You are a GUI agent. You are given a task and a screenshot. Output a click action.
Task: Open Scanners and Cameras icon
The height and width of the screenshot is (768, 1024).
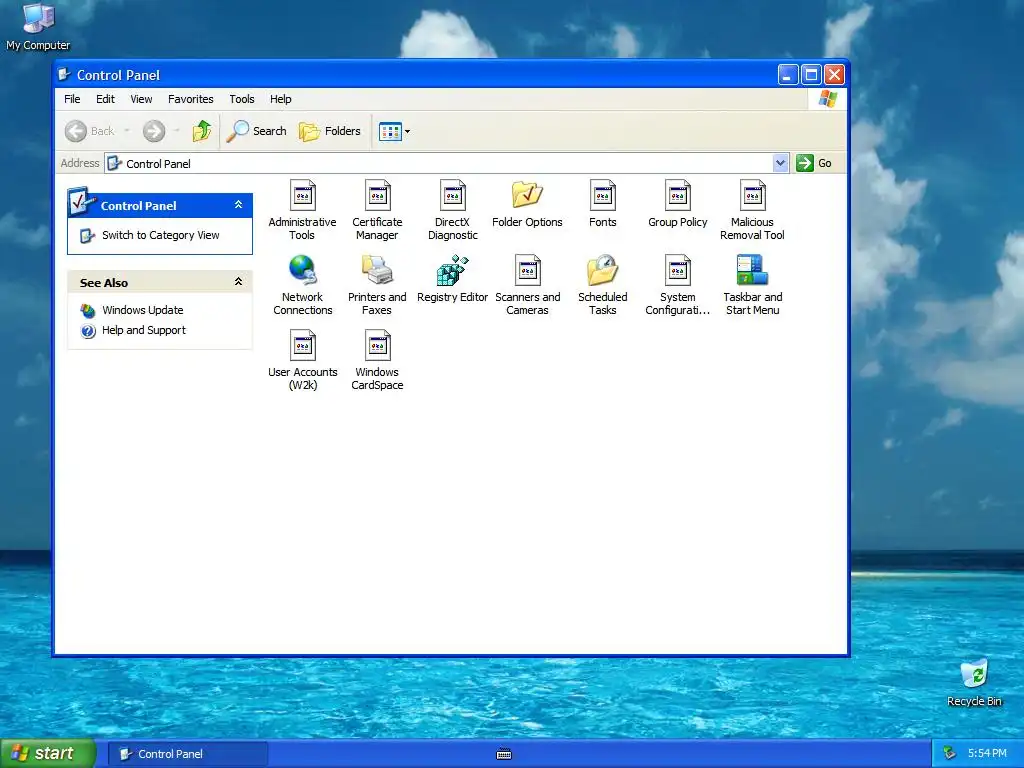point(527,285)
